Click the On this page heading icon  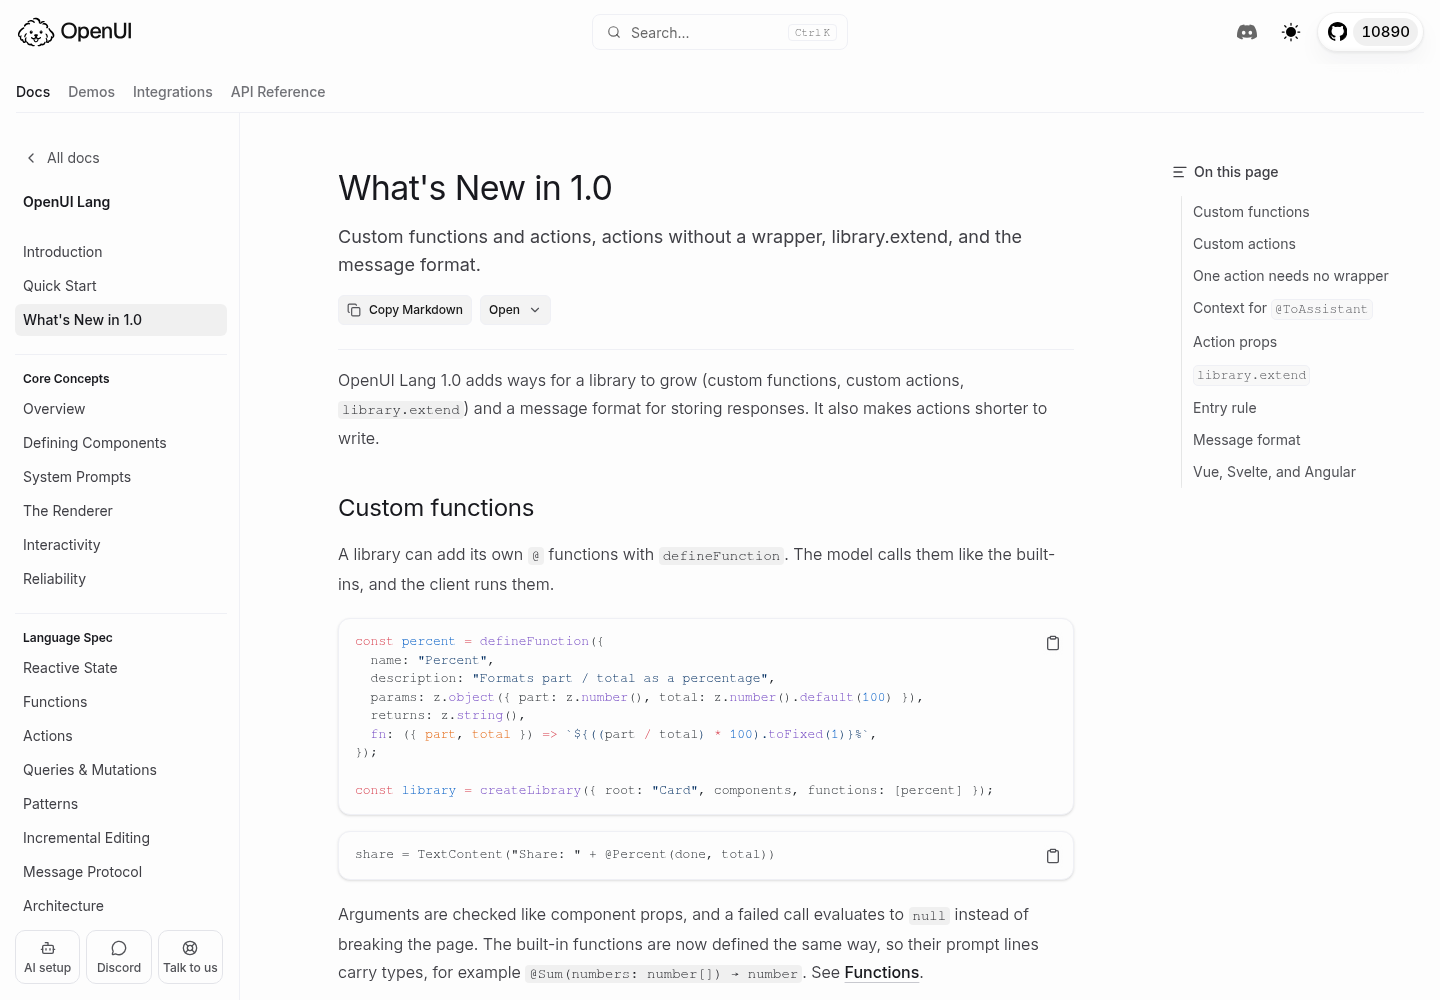[x=1179, y=172]
